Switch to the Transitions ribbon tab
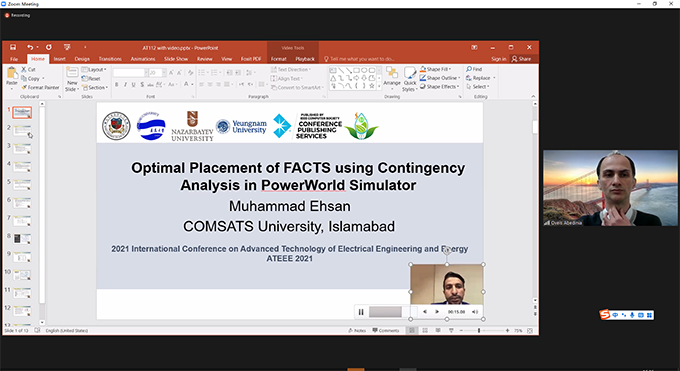The image size is (680, 371). tap(110, 59)
